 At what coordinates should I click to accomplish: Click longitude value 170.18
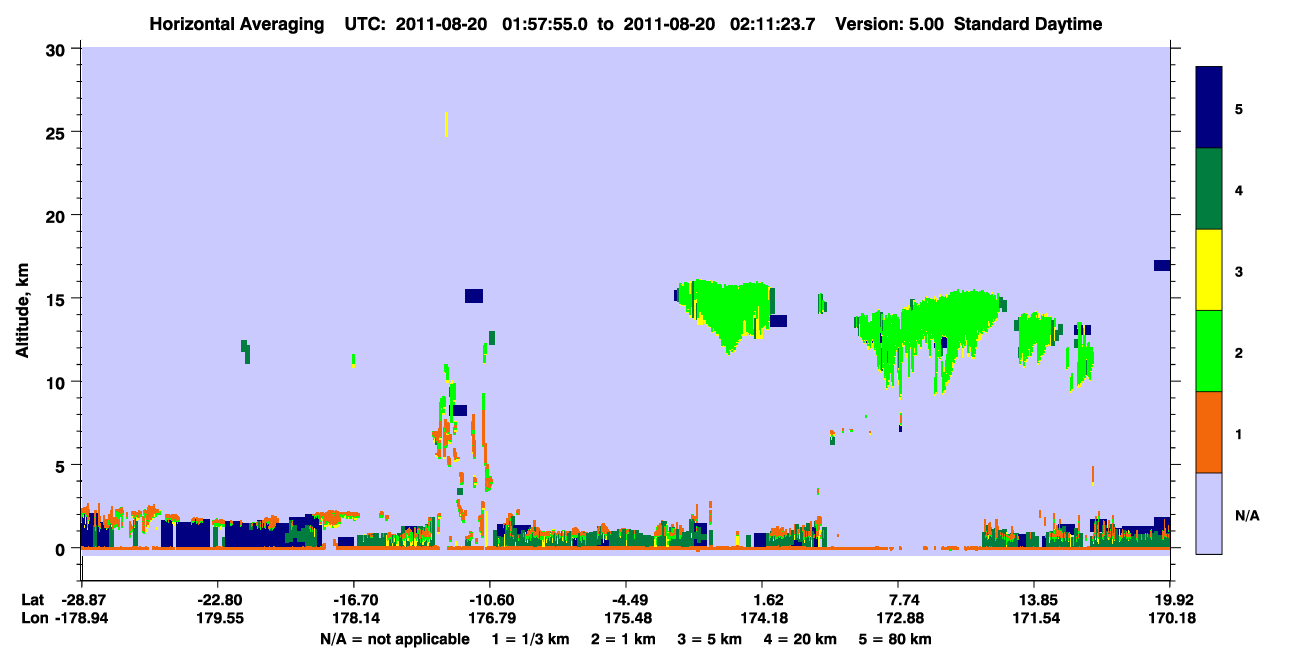click(1171, 618)
